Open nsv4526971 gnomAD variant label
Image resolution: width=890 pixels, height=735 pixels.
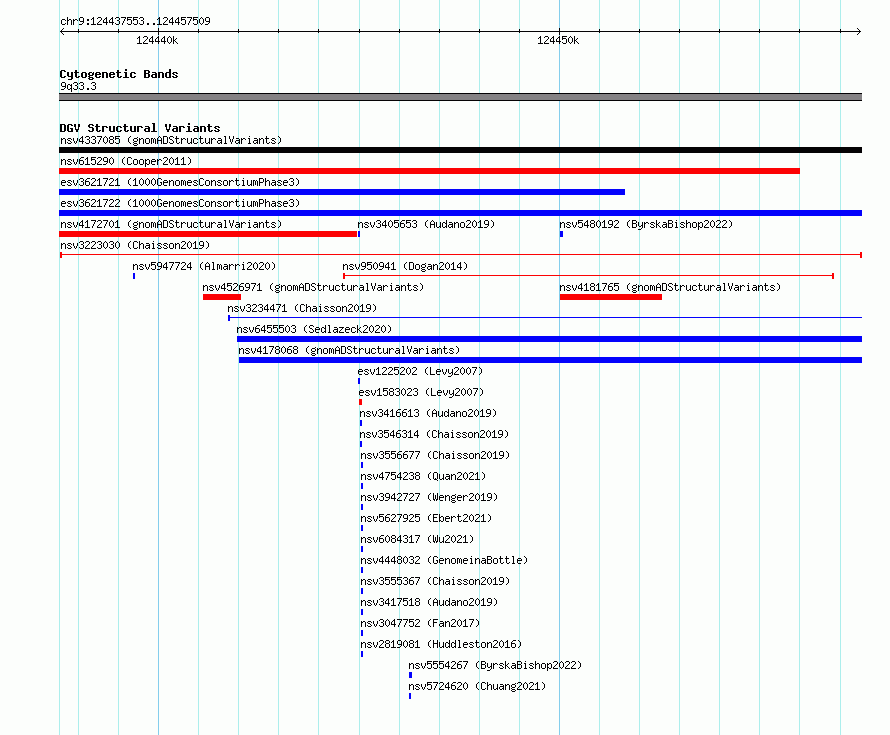[x=313, y=287]
